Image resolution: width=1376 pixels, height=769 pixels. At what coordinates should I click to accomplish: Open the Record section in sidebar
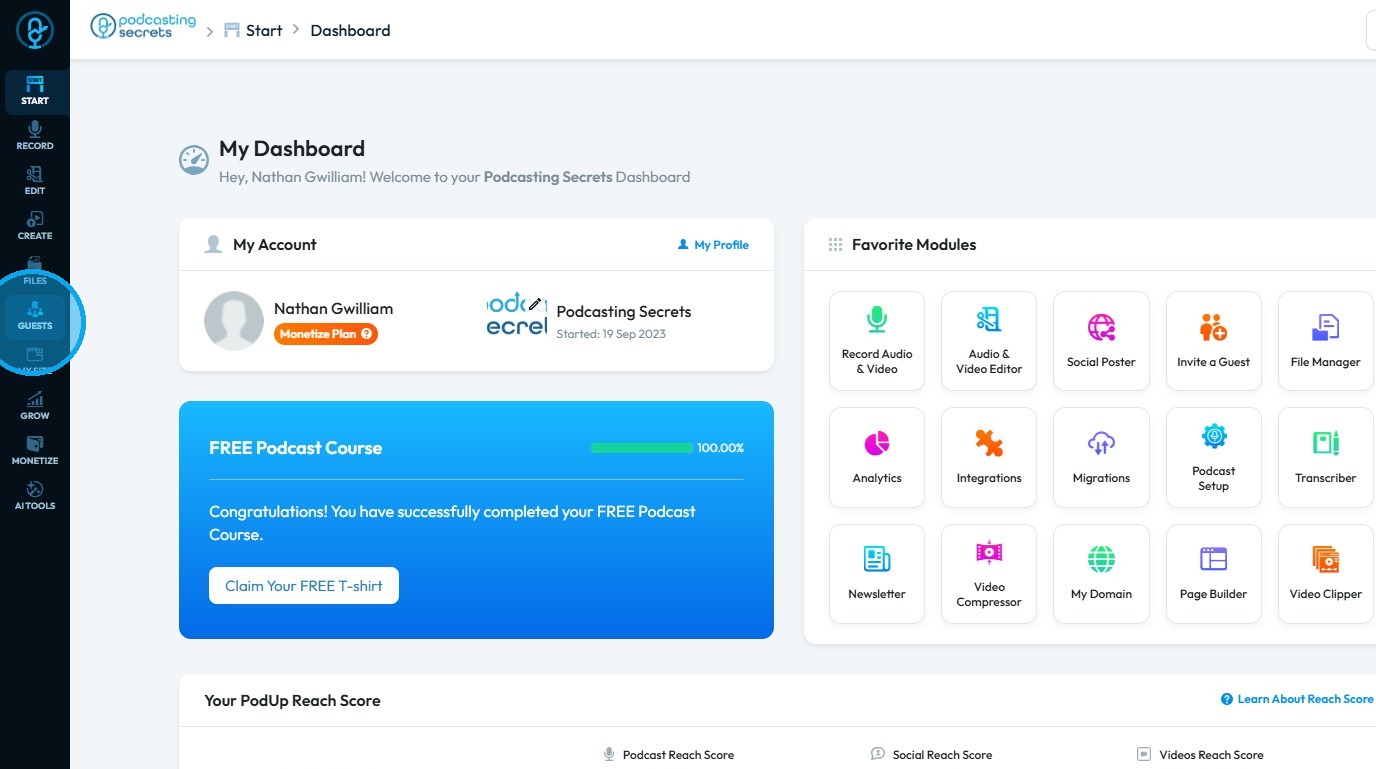(35, 137)
